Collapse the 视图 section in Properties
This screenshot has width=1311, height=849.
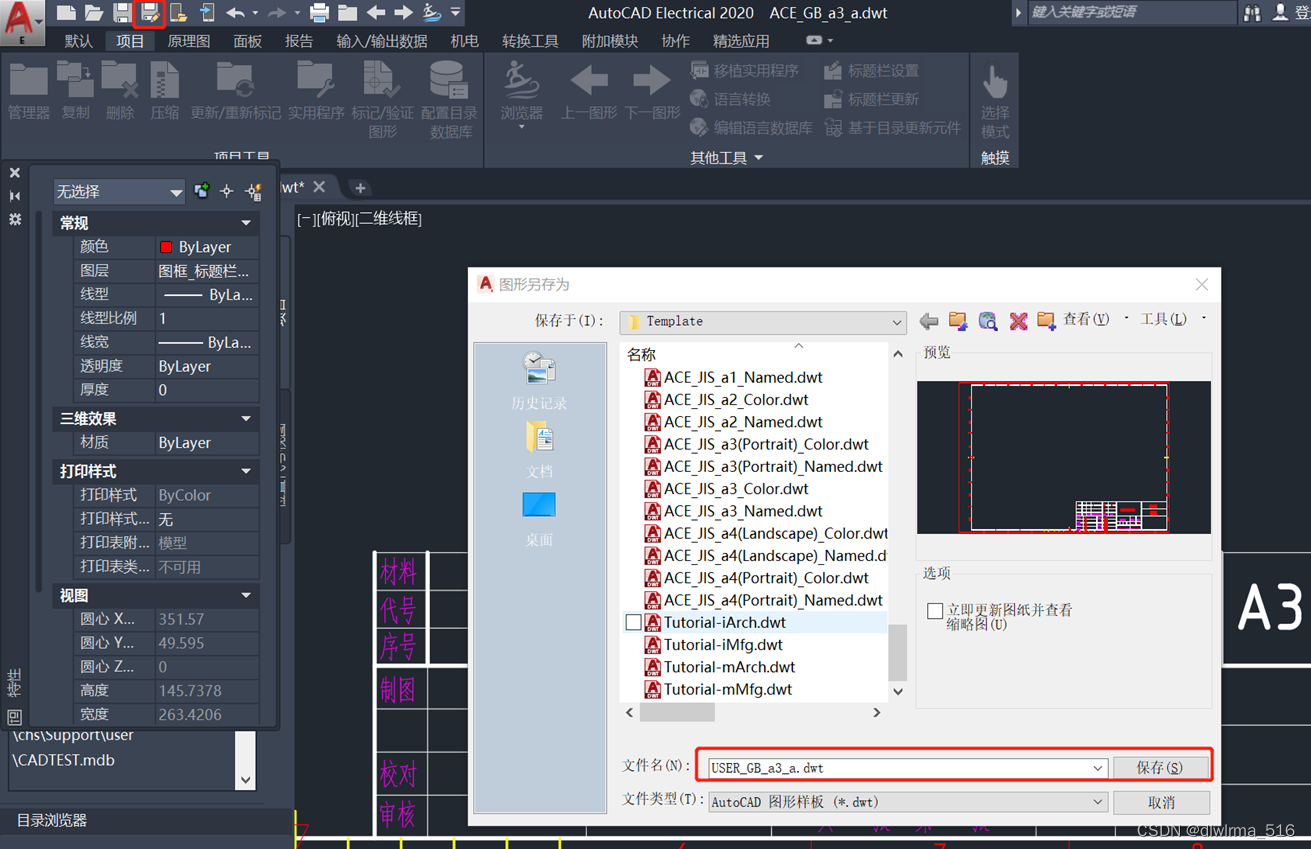click(x=246, y=595)
